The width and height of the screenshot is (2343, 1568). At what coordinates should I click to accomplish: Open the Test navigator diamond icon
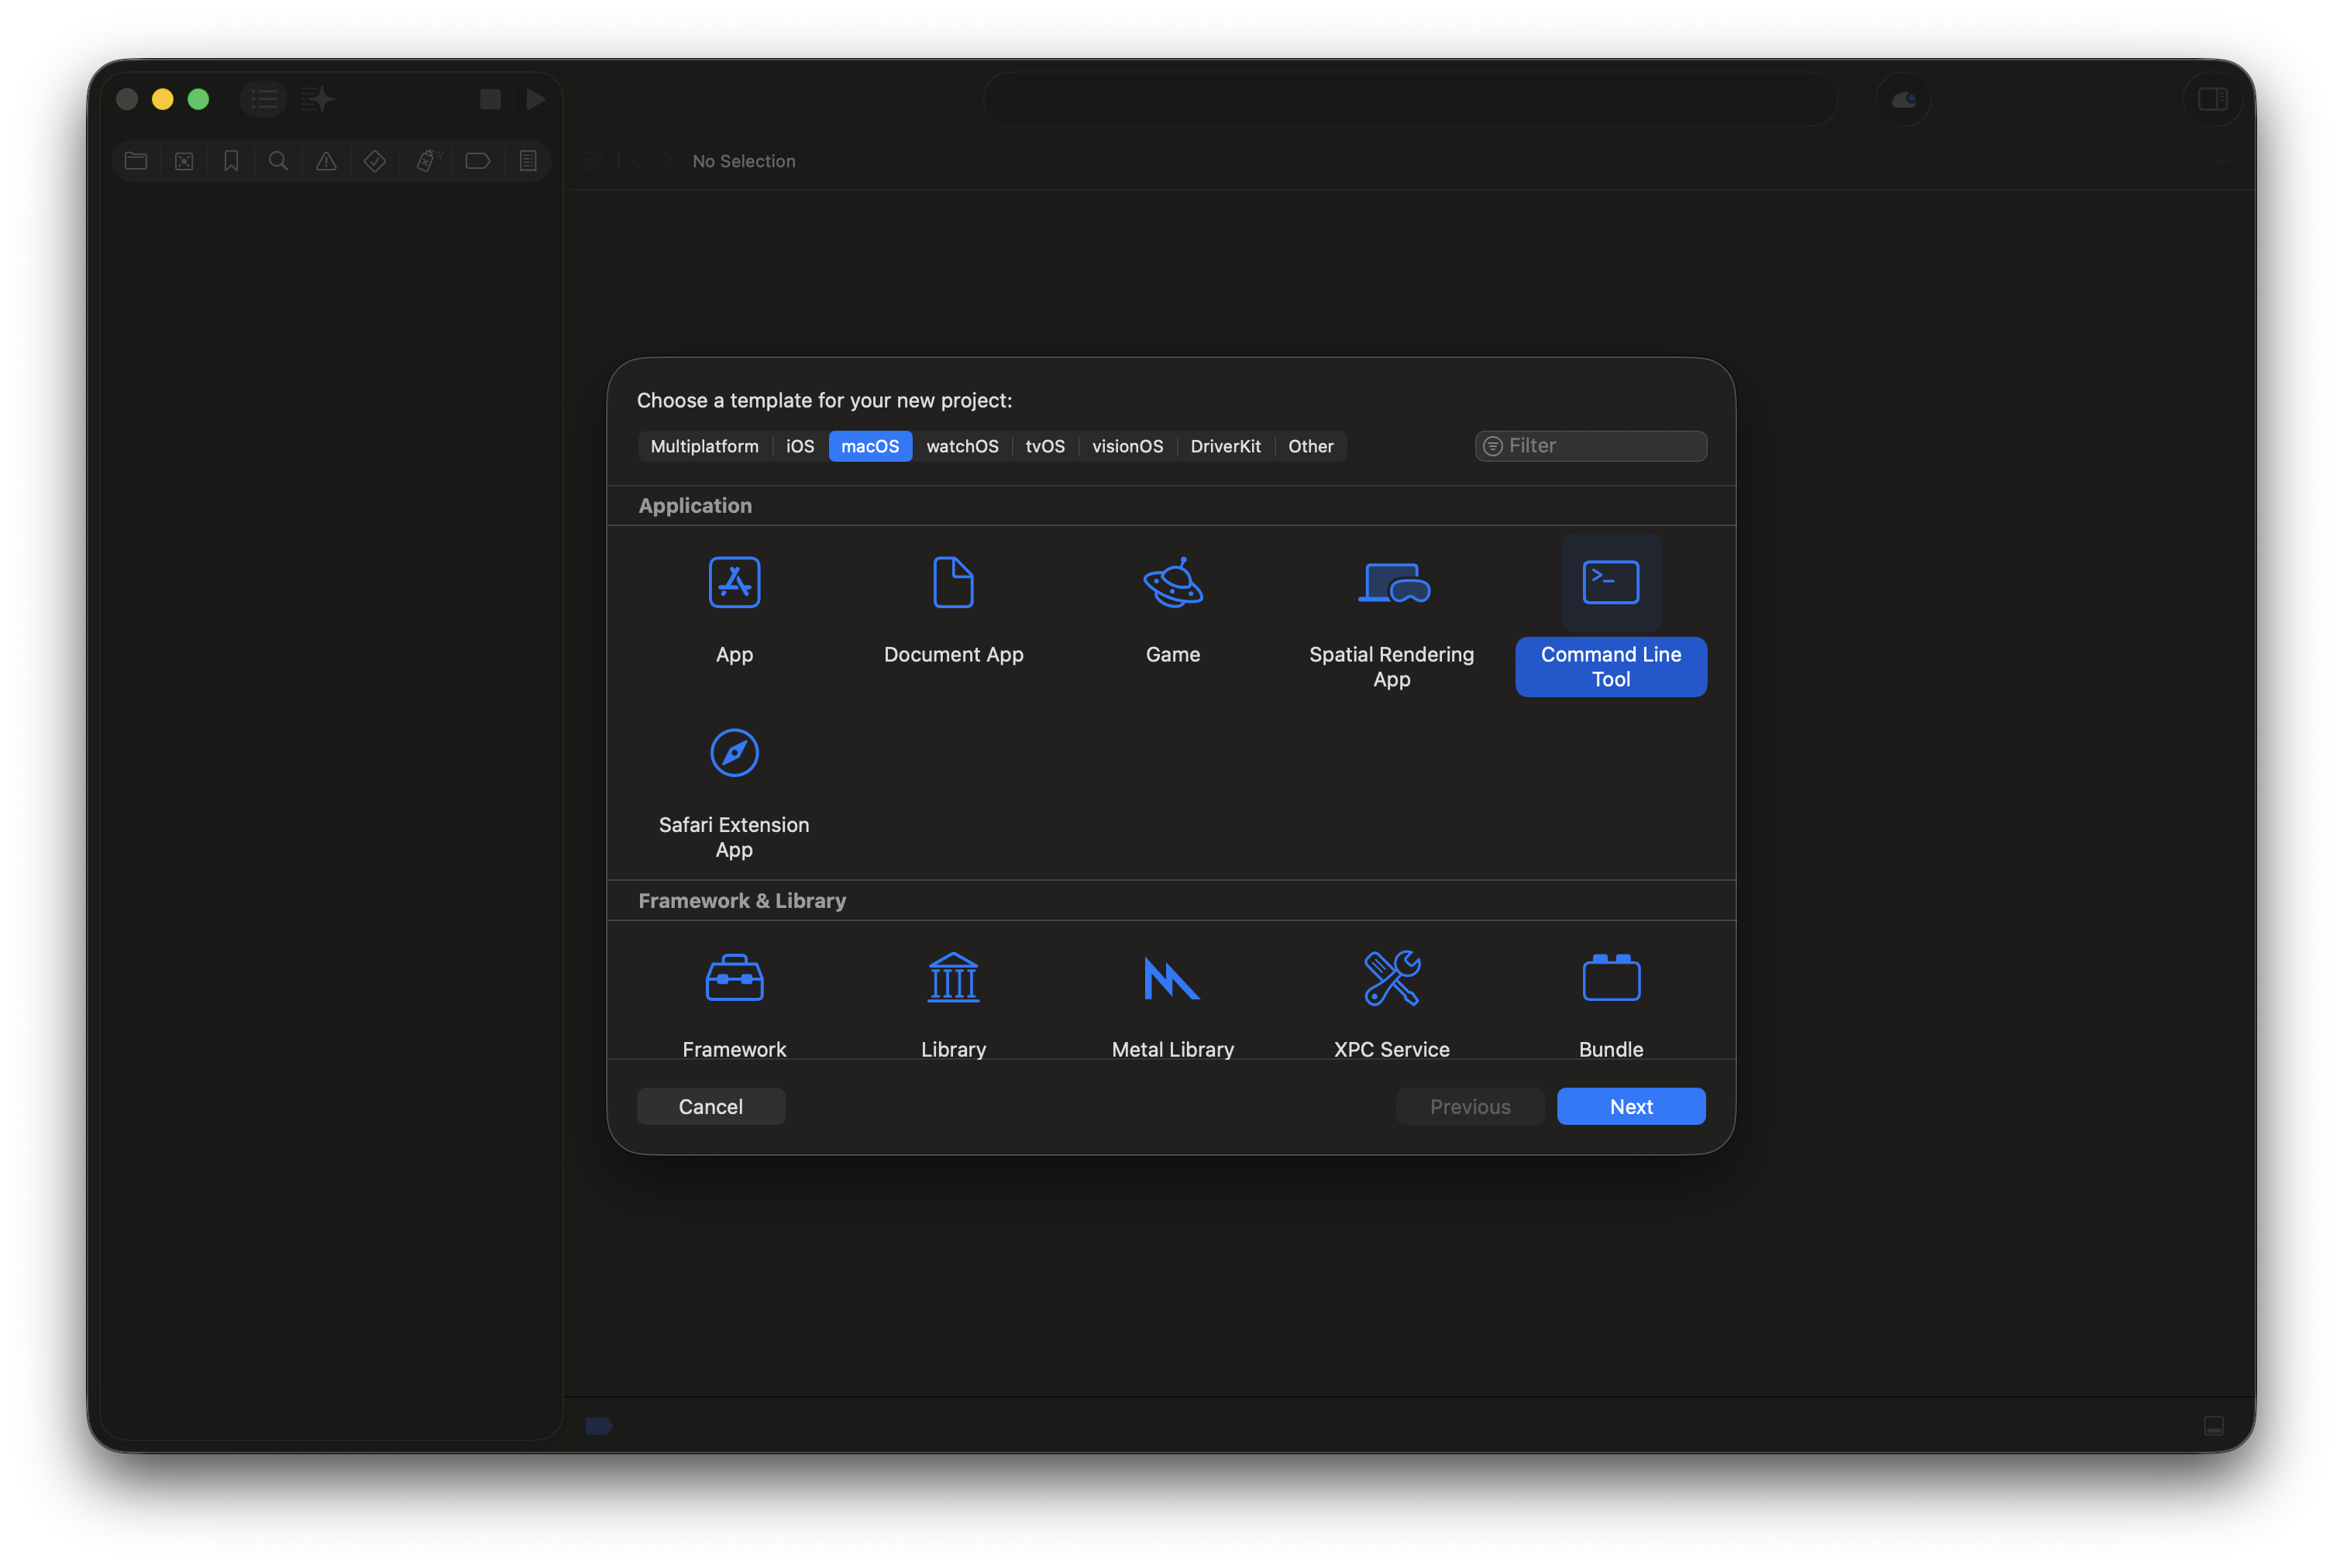point(375,161)
